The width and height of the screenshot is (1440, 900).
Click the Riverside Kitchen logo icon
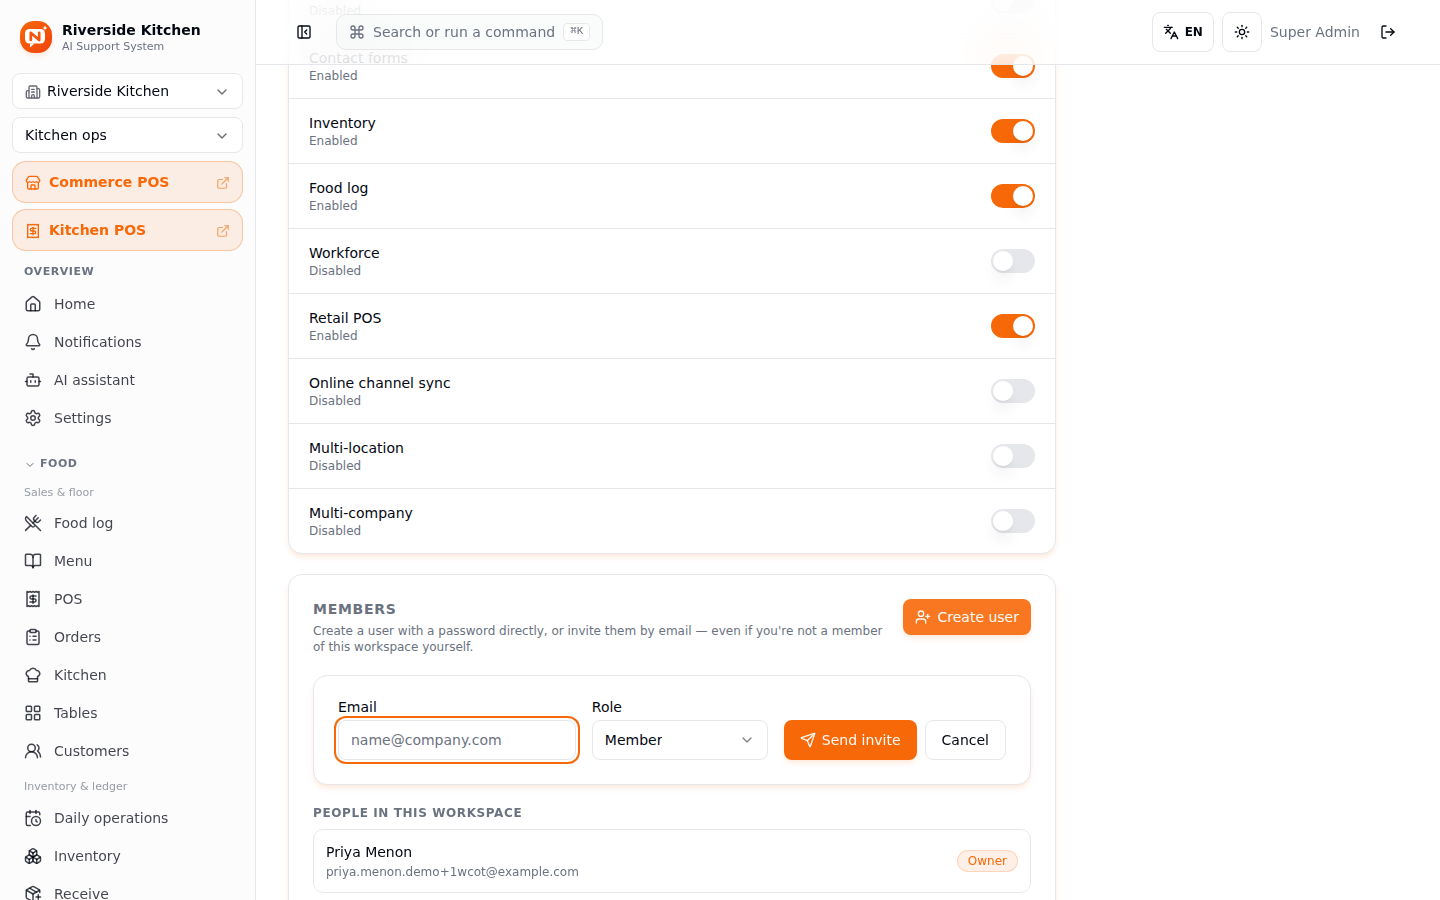[x=36, y=37]
